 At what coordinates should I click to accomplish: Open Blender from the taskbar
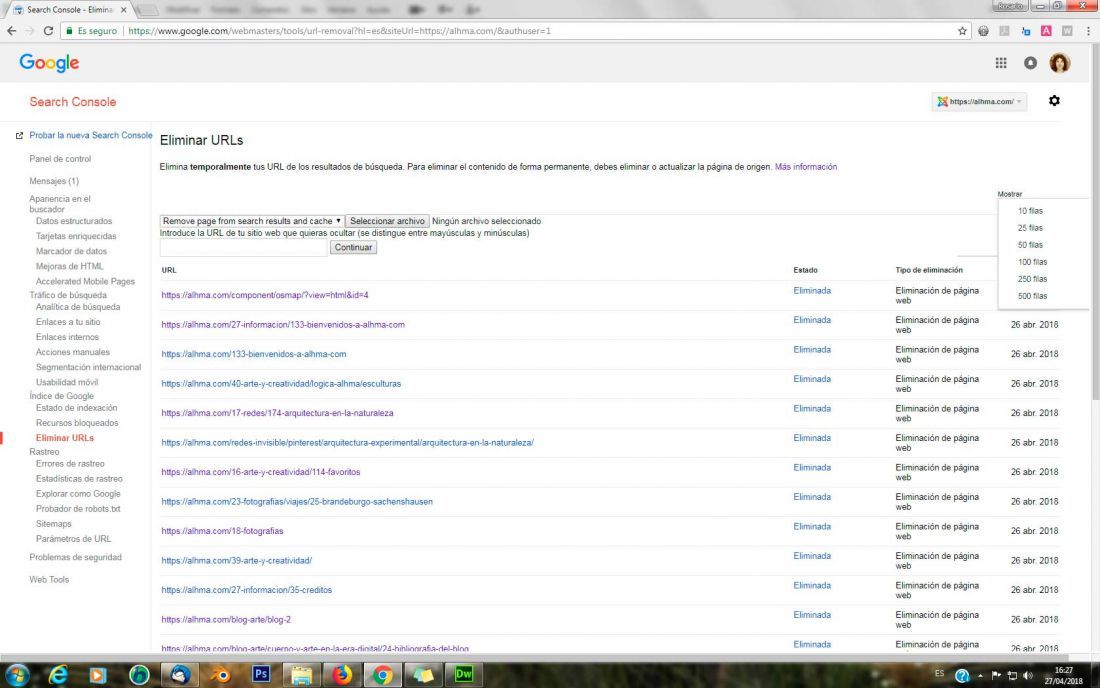220,675
